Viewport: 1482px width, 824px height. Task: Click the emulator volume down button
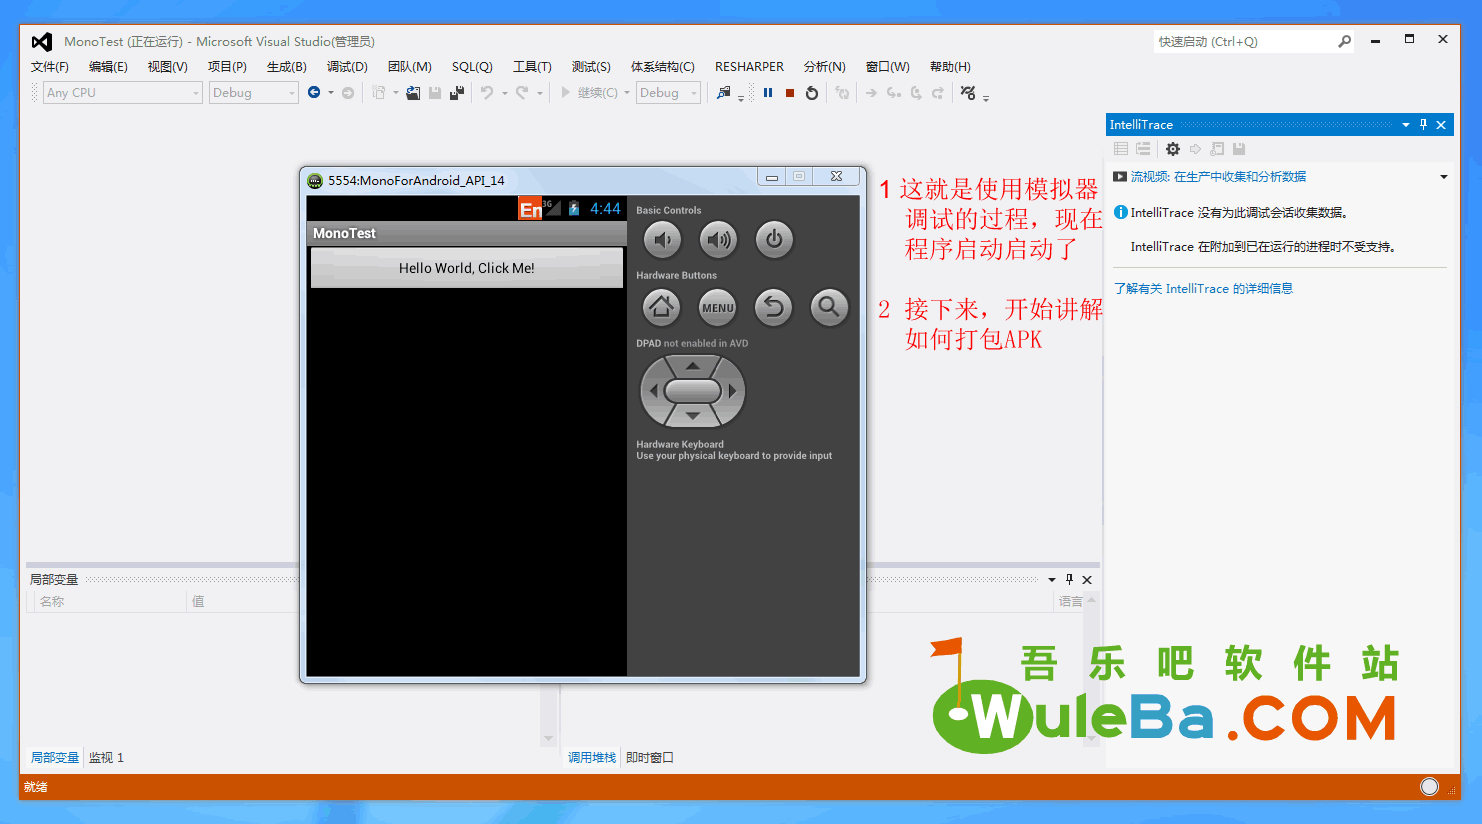click(662, 240)
